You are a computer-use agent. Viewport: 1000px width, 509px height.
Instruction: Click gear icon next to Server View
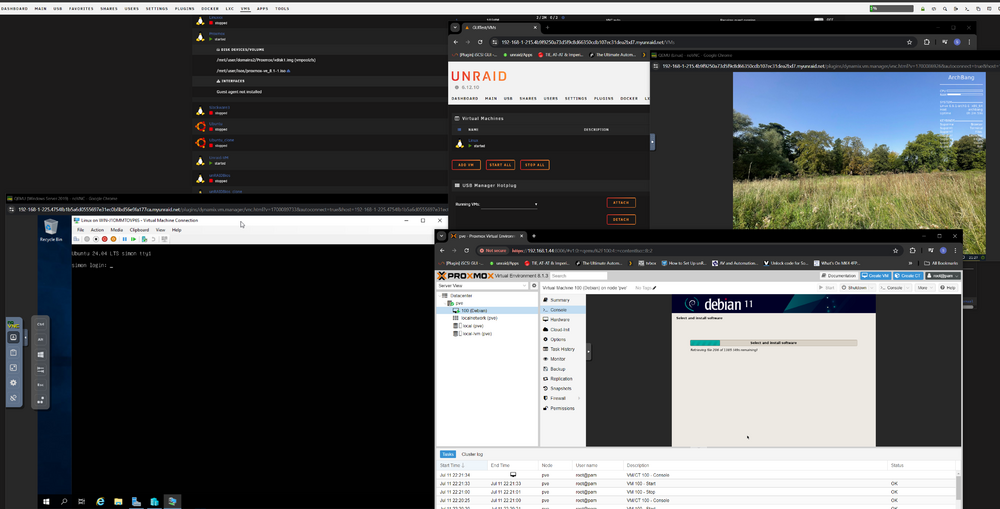[534, 286]
